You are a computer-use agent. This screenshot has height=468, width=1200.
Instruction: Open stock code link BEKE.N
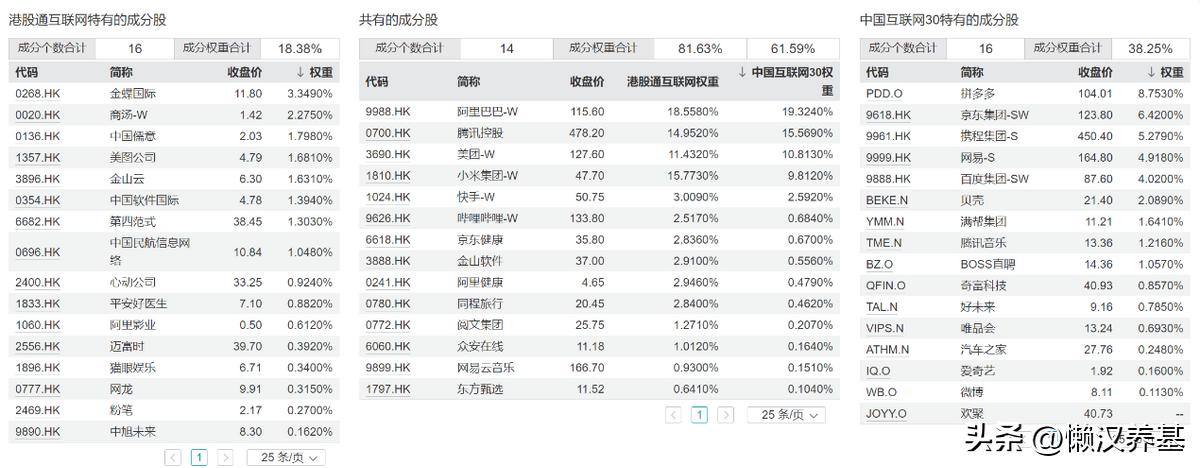tap(887, 200)
